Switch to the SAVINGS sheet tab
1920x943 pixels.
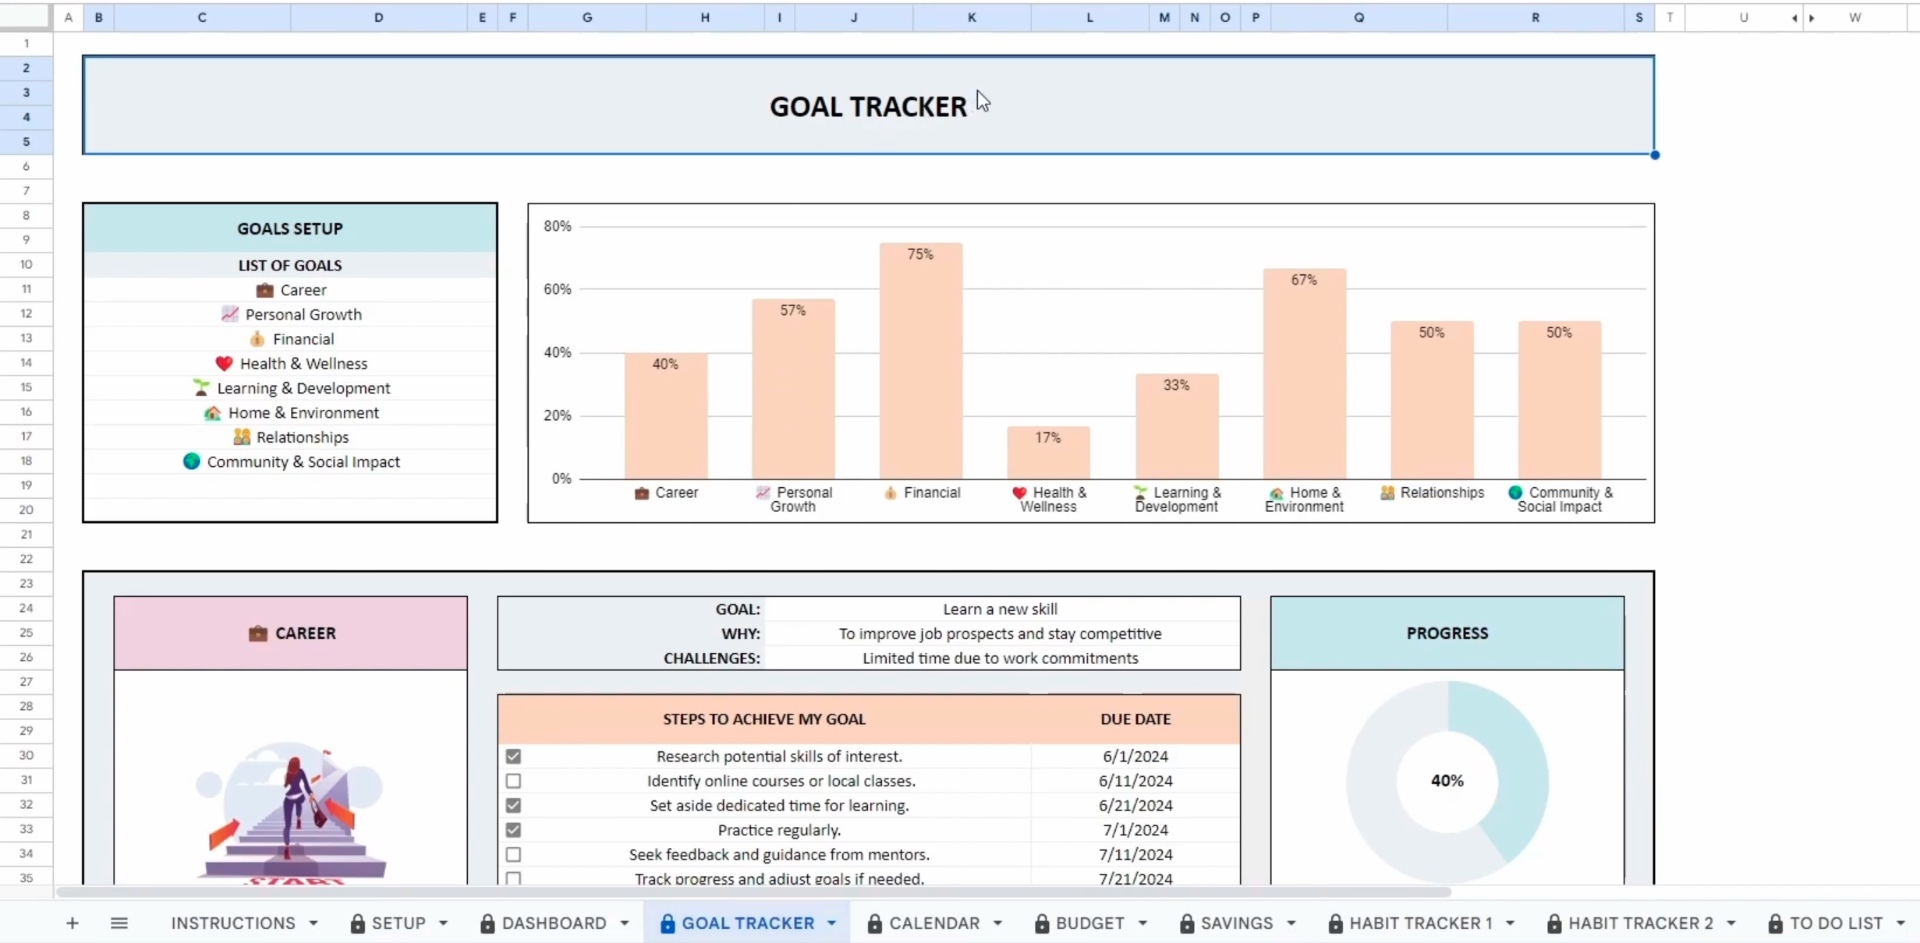tap(1237, 923)
